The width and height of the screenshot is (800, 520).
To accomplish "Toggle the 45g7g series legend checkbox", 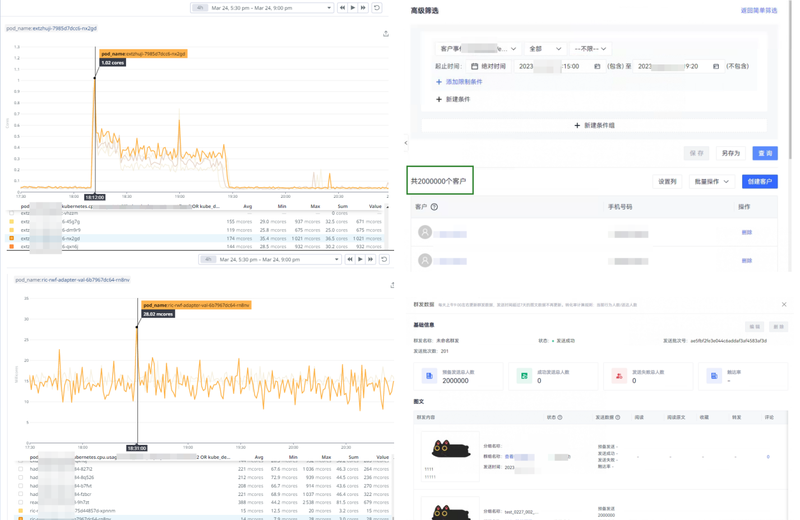I will tap(12, 222).
